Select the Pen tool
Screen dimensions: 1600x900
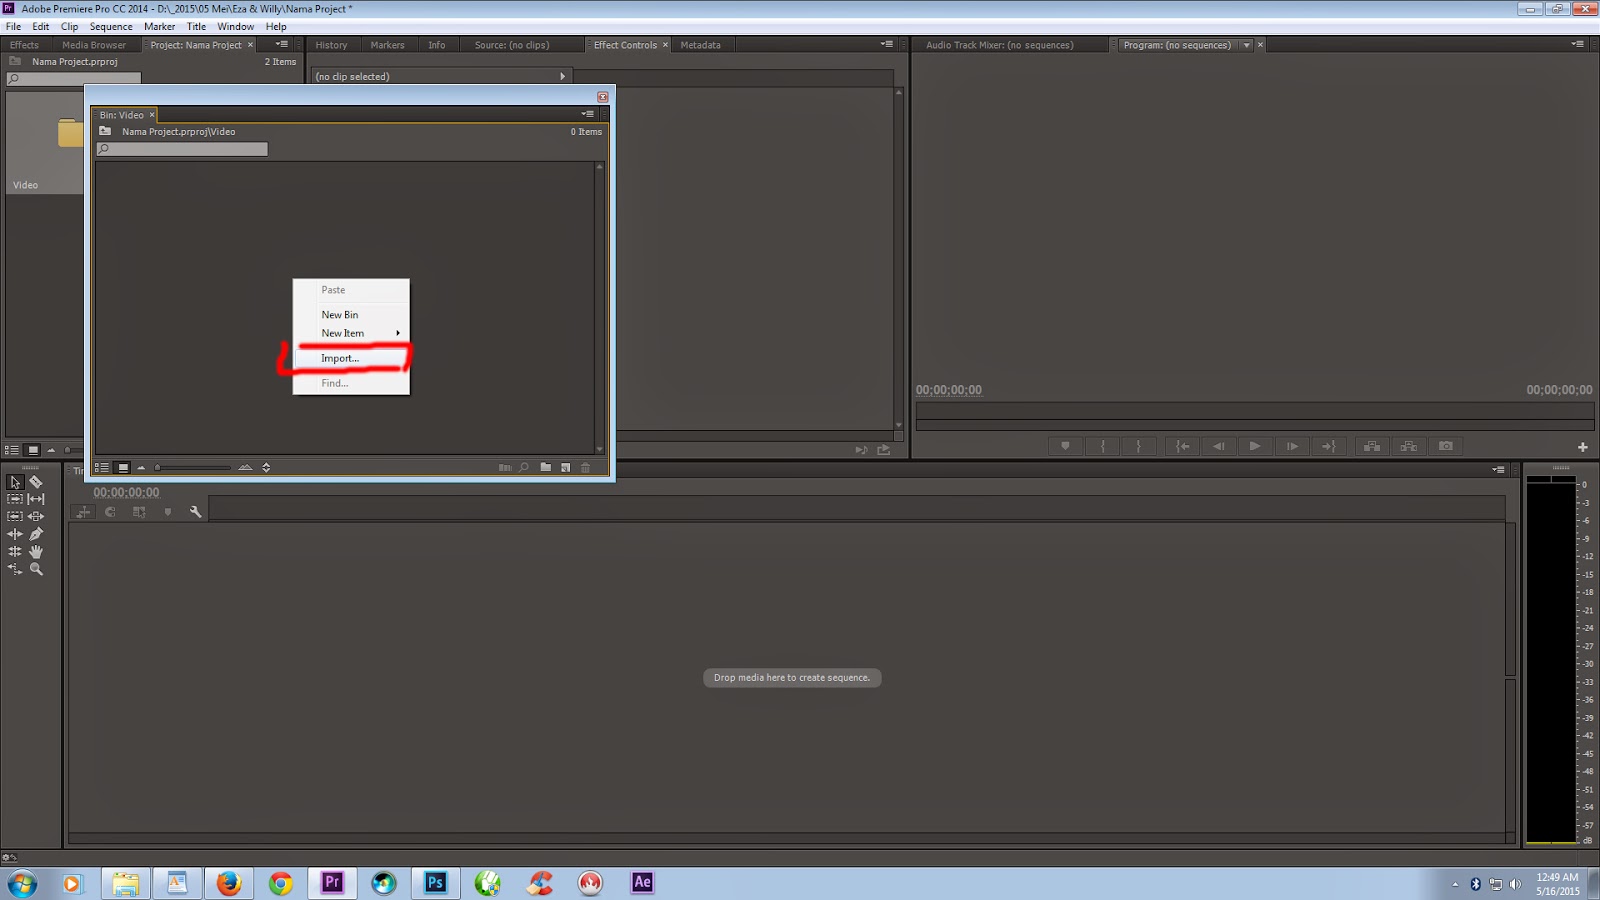pyautogui.click(x=36, y=534)
